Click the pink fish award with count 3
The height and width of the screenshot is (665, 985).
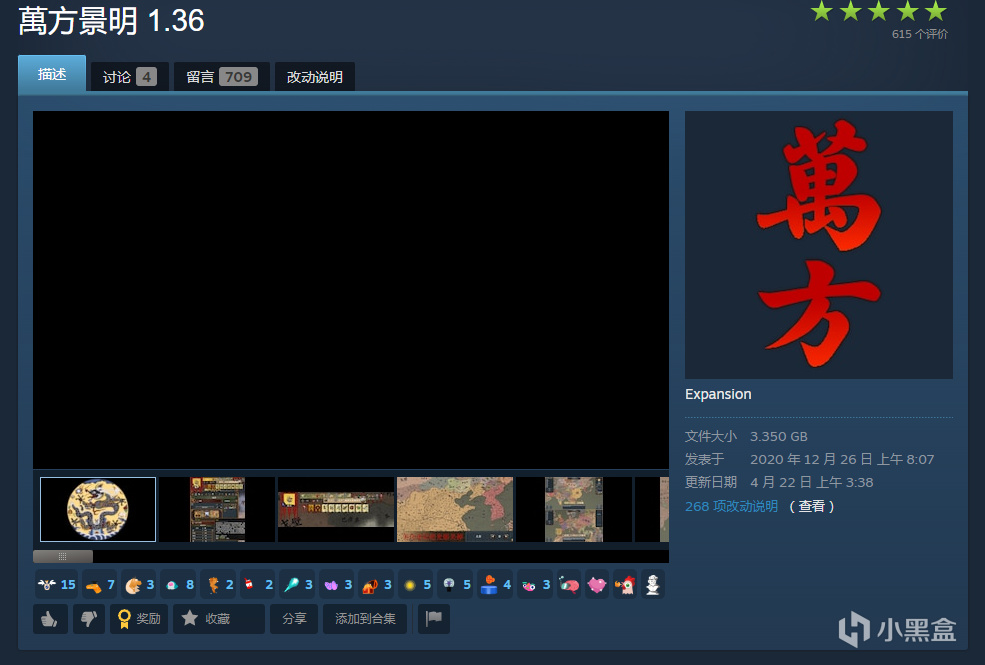pos(535,585)
